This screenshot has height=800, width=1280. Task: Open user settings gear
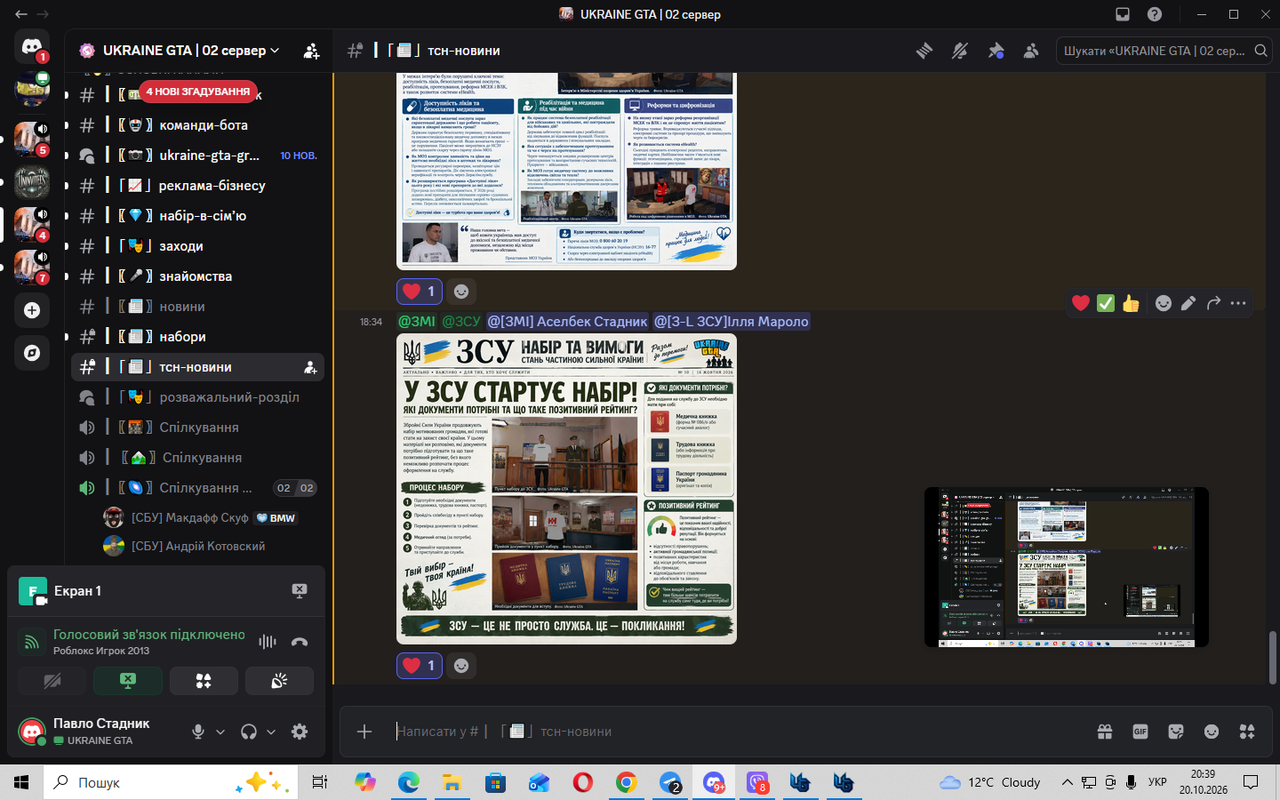click(299, 732)
